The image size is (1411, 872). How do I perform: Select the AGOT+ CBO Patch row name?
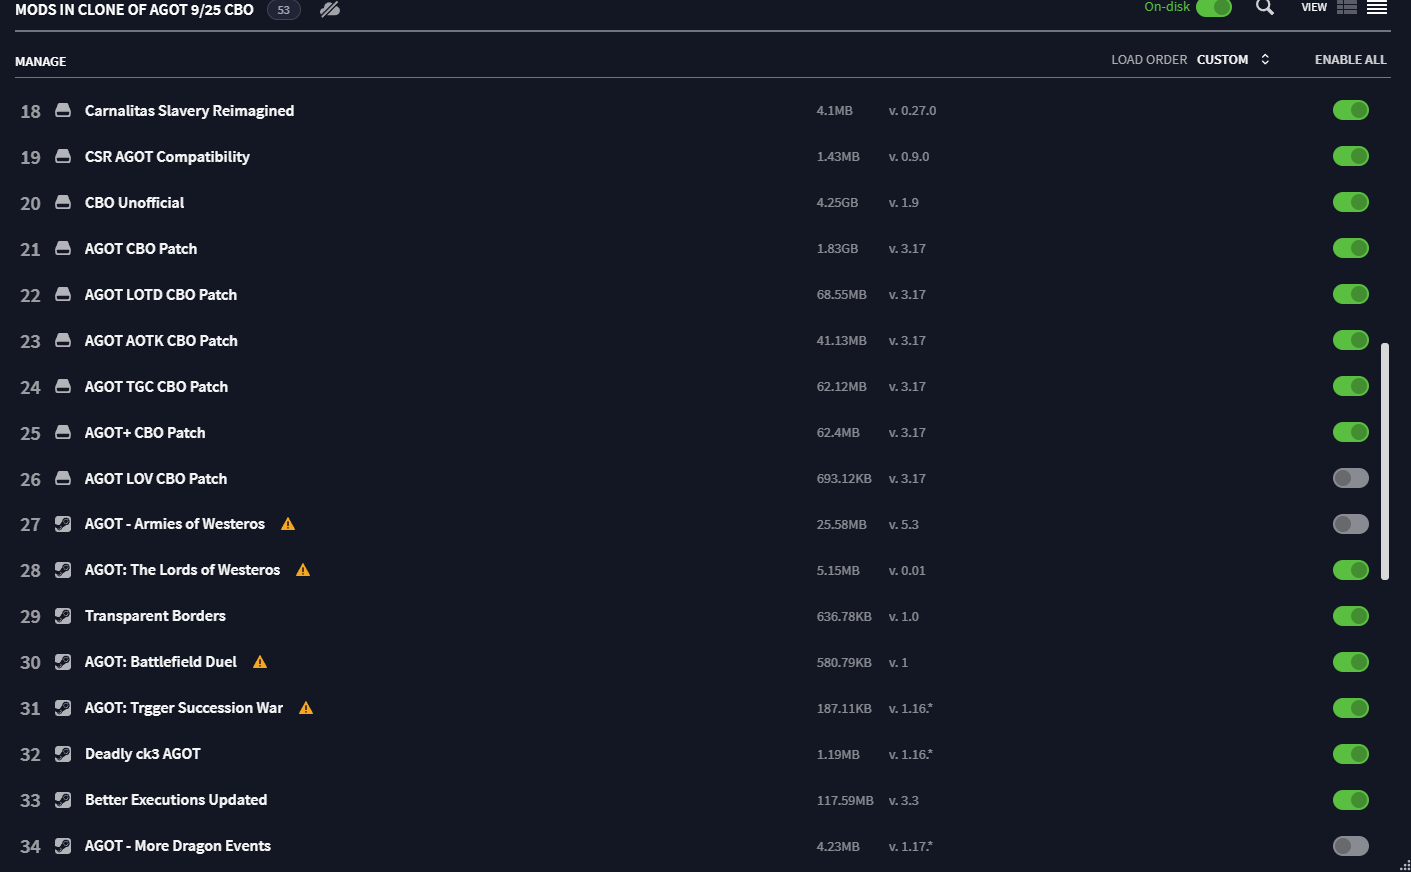145,433
